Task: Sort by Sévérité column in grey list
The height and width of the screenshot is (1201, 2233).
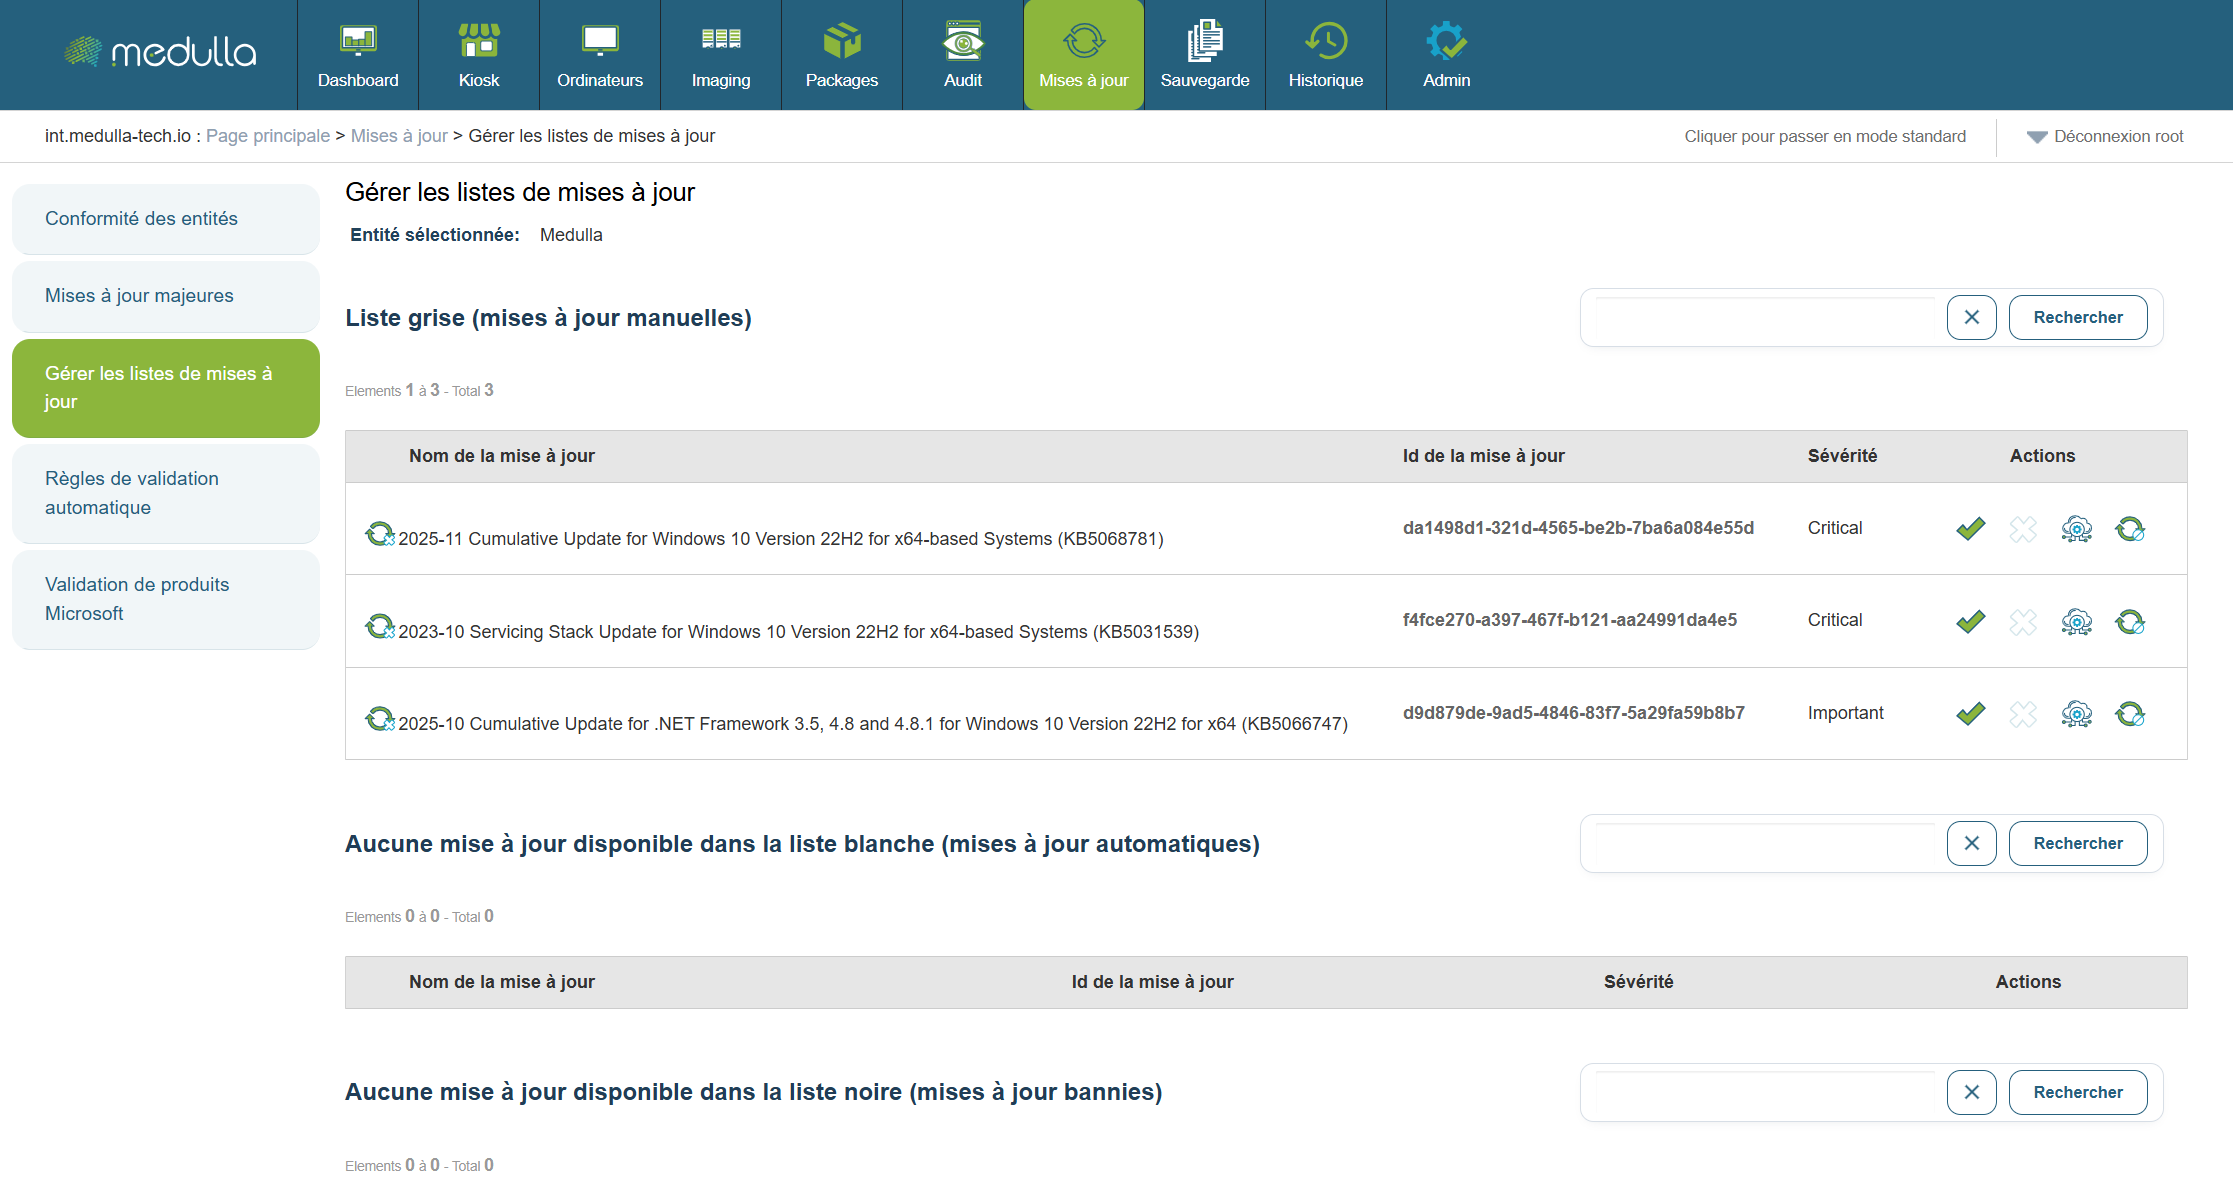Action: (x=1841, y=456)
